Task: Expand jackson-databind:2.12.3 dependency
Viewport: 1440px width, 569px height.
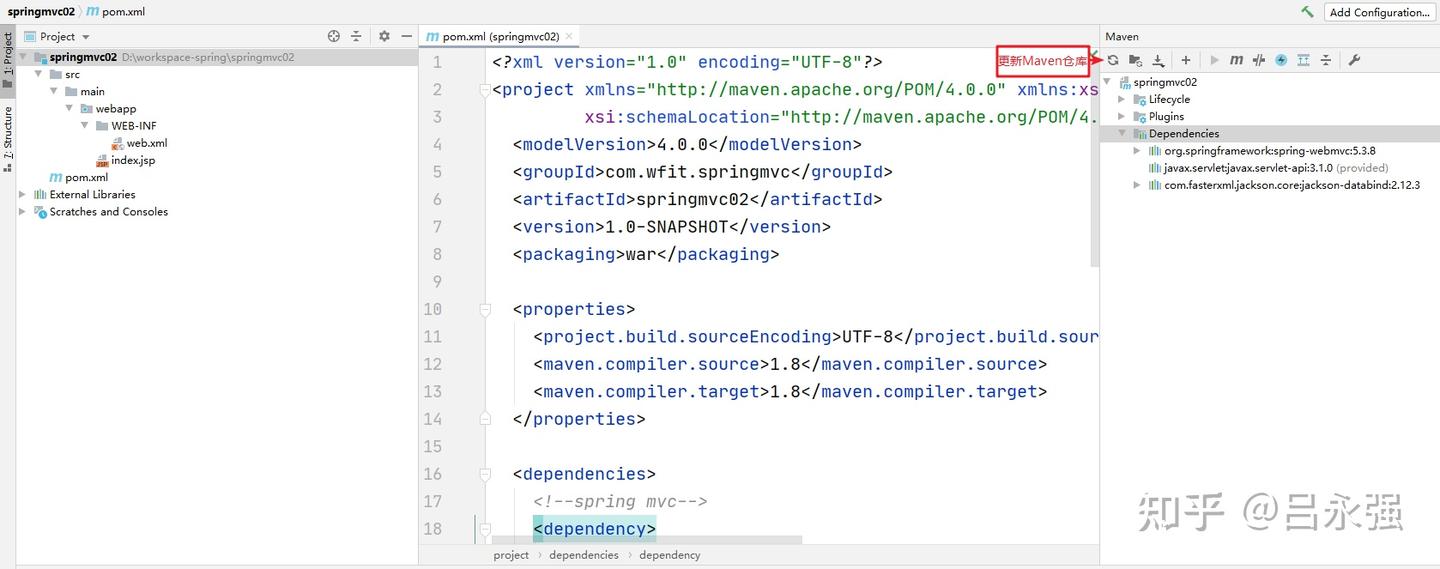Action: [1137, 185]
